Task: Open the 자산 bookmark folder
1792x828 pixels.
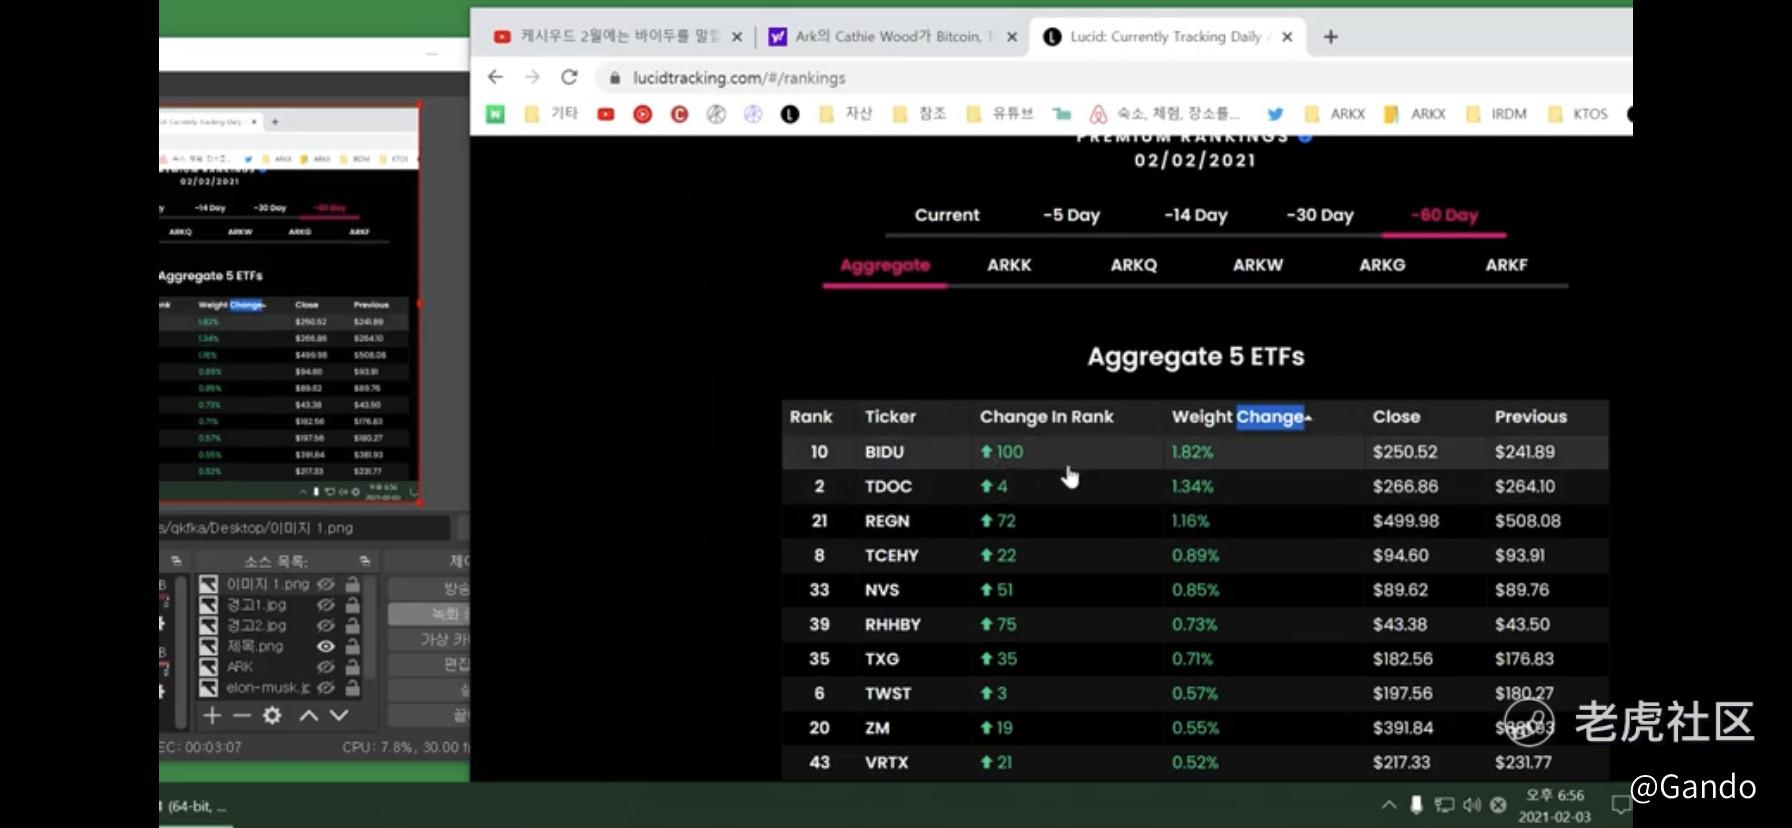Action: (x=846, y=114)
